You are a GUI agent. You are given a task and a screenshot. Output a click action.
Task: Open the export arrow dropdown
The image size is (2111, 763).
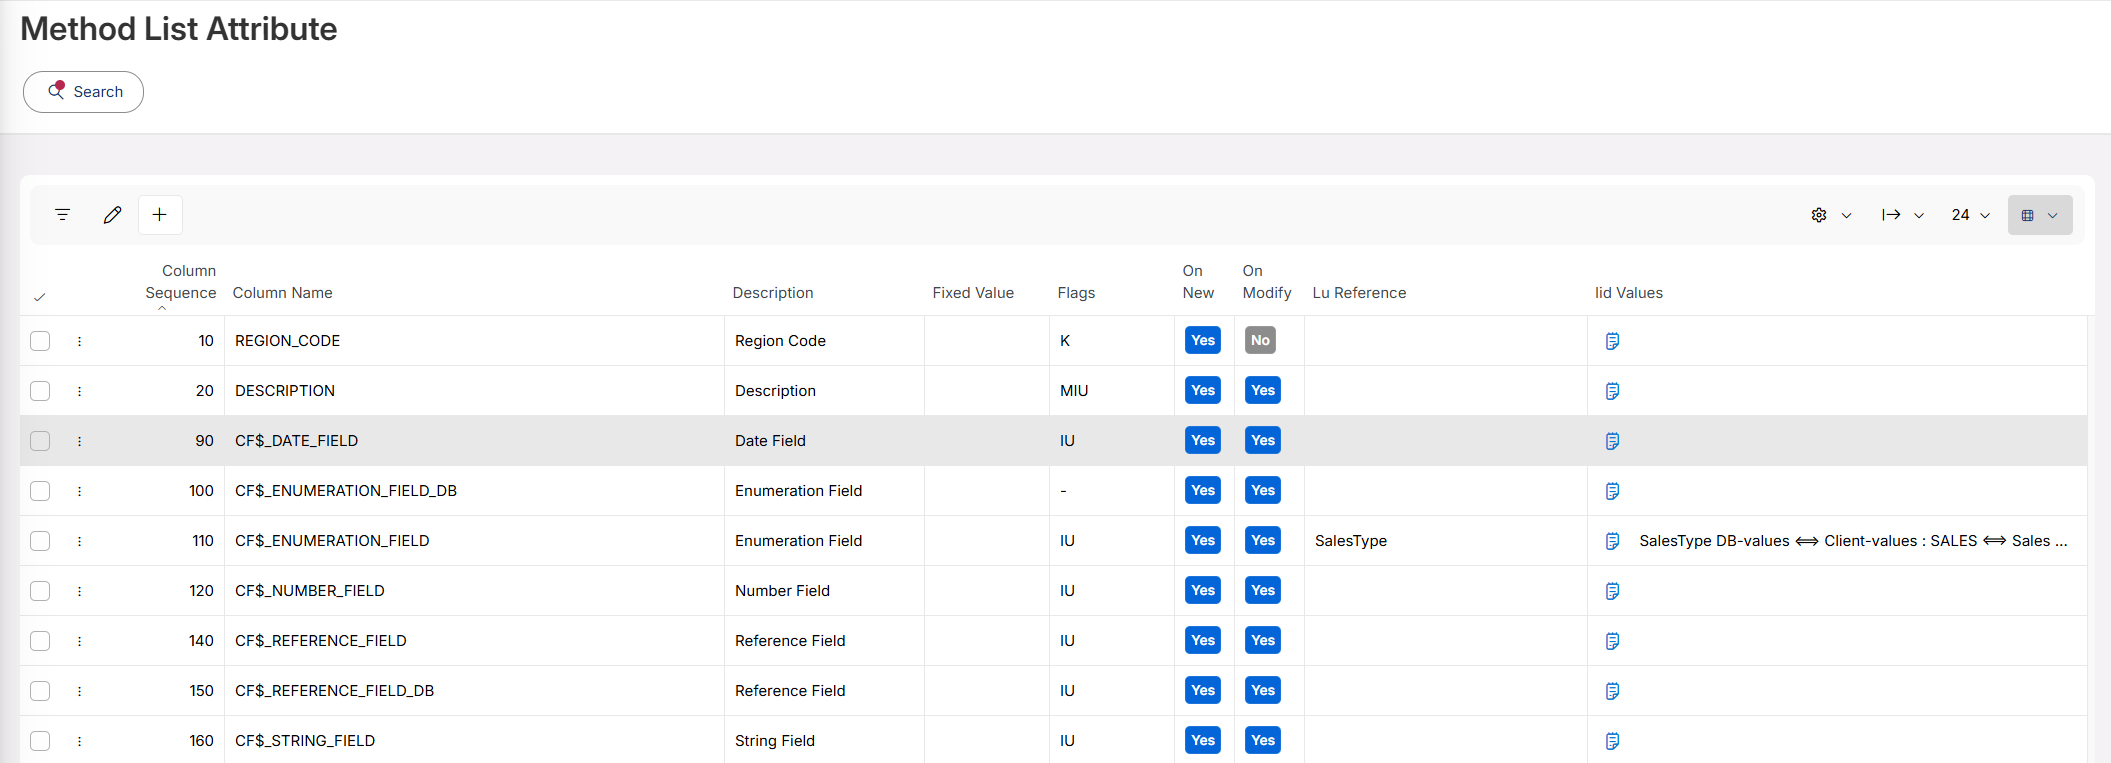coord(1903,215)
